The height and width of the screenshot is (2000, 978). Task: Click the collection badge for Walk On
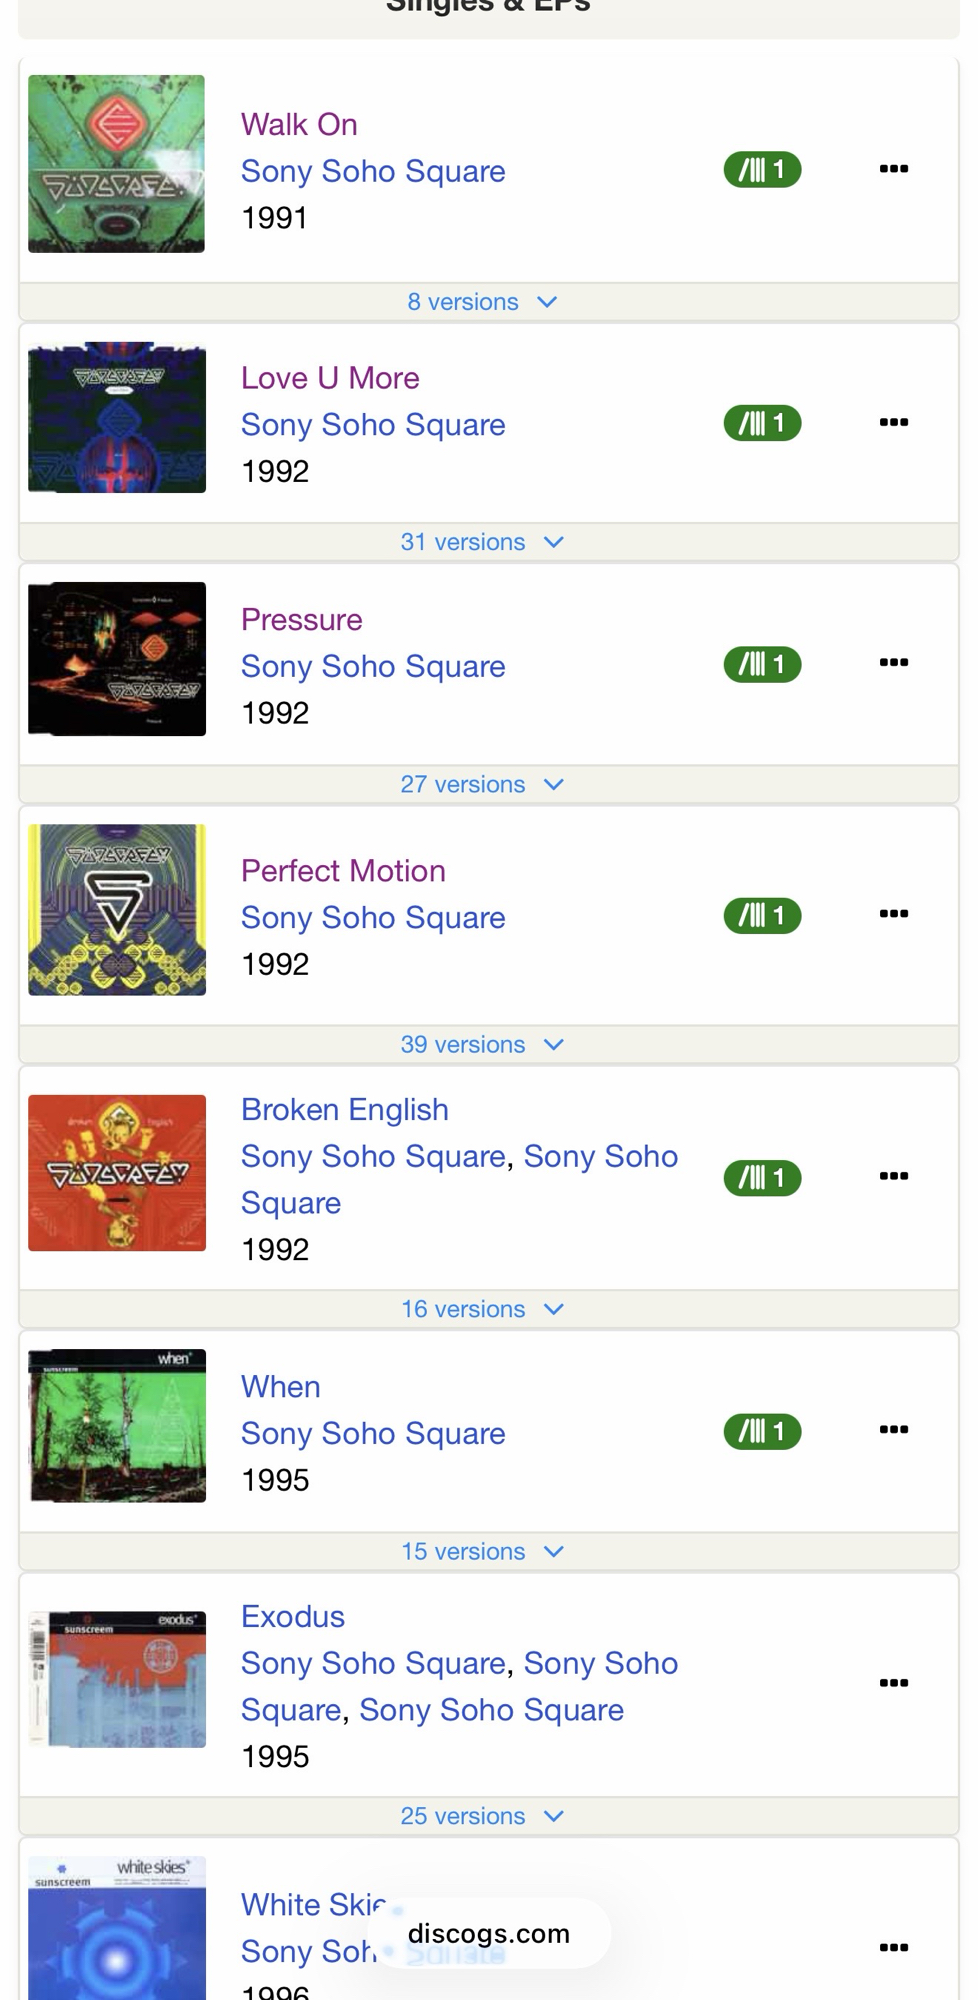[x=762, y=170]
